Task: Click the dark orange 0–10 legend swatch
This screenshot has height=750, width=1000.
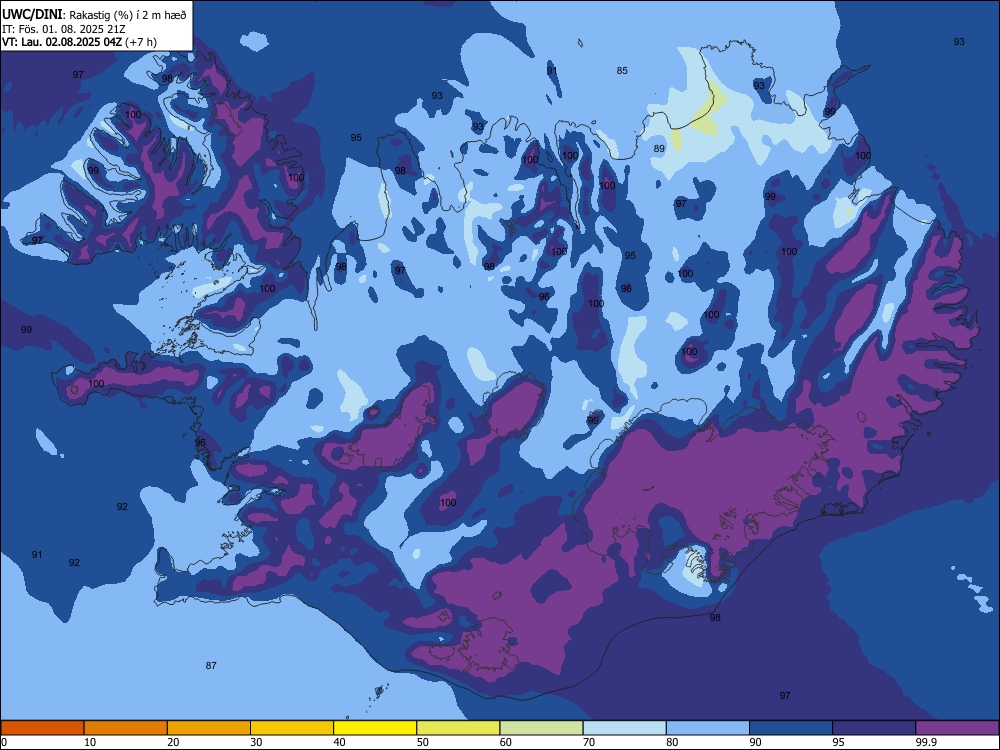Action: click(x=42, y=728)
